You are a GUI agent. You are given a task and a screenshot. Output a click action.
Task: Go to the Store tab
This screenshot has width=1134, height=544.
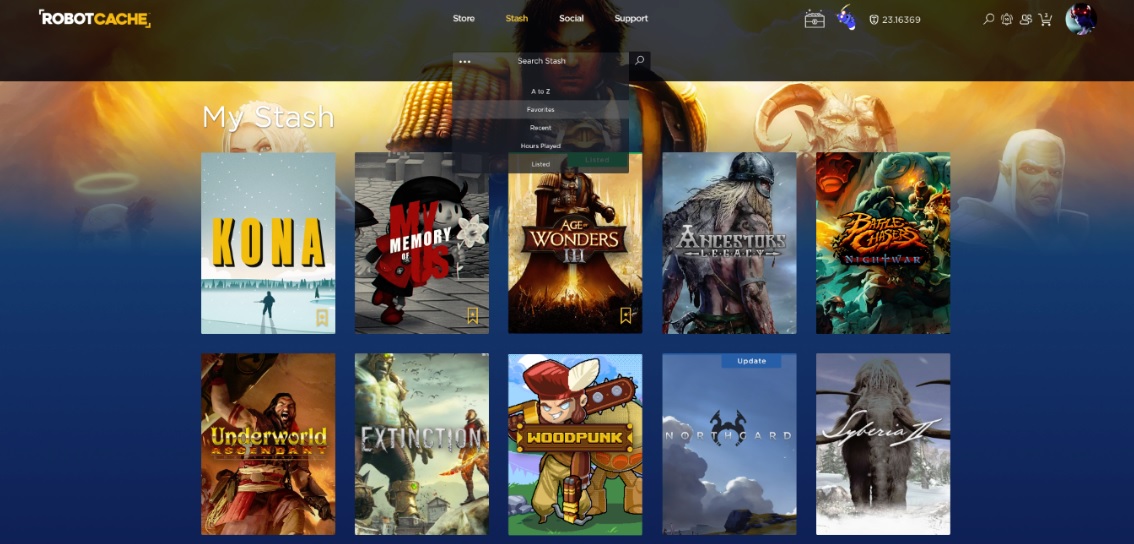pyautogui.click(x=464, y=19)
